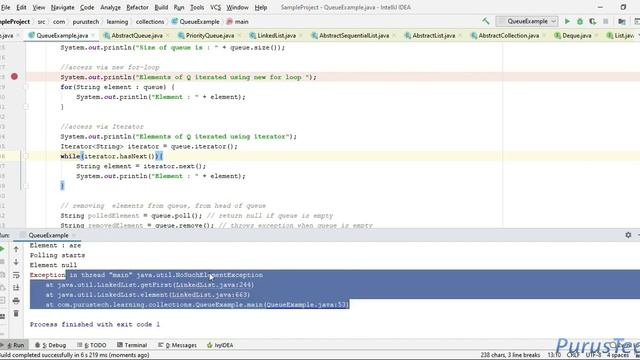Image resolution: width=640 pixels, height=360 pixels.
Task: Click the UTF-8 encoding in status bar
Action: [x=593, y=355]
